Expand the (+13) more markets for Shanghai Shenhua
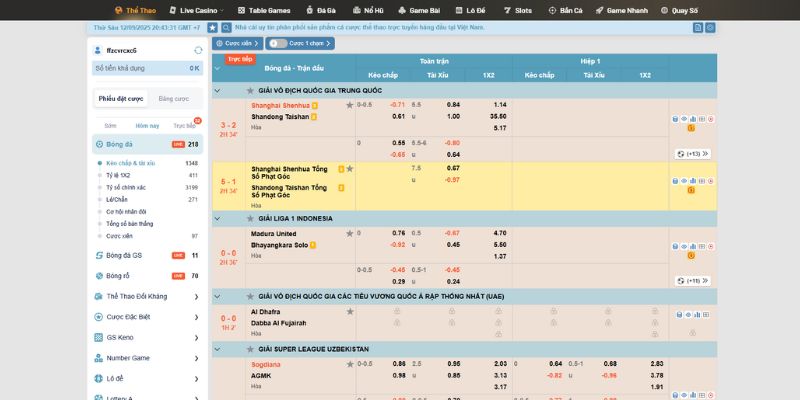This screenshot has width=800, height=400. 693,154
